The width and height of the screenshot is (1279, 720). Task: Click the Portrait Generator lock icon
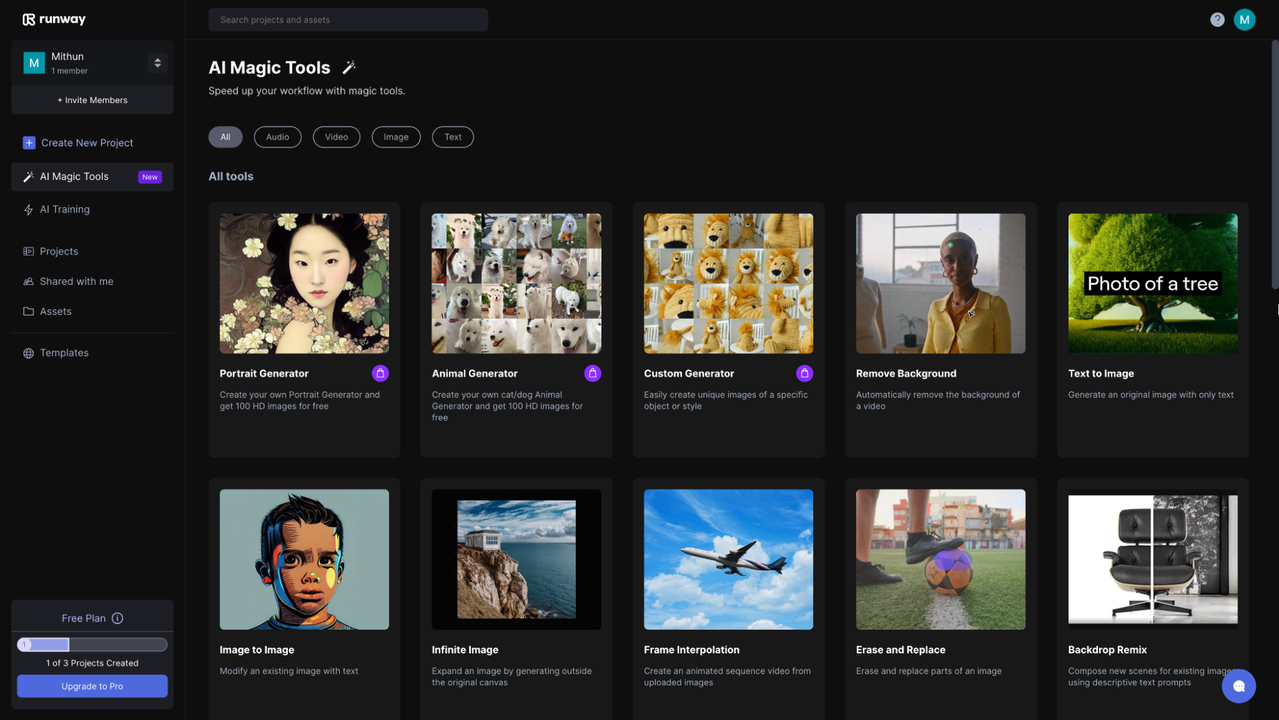380,373
